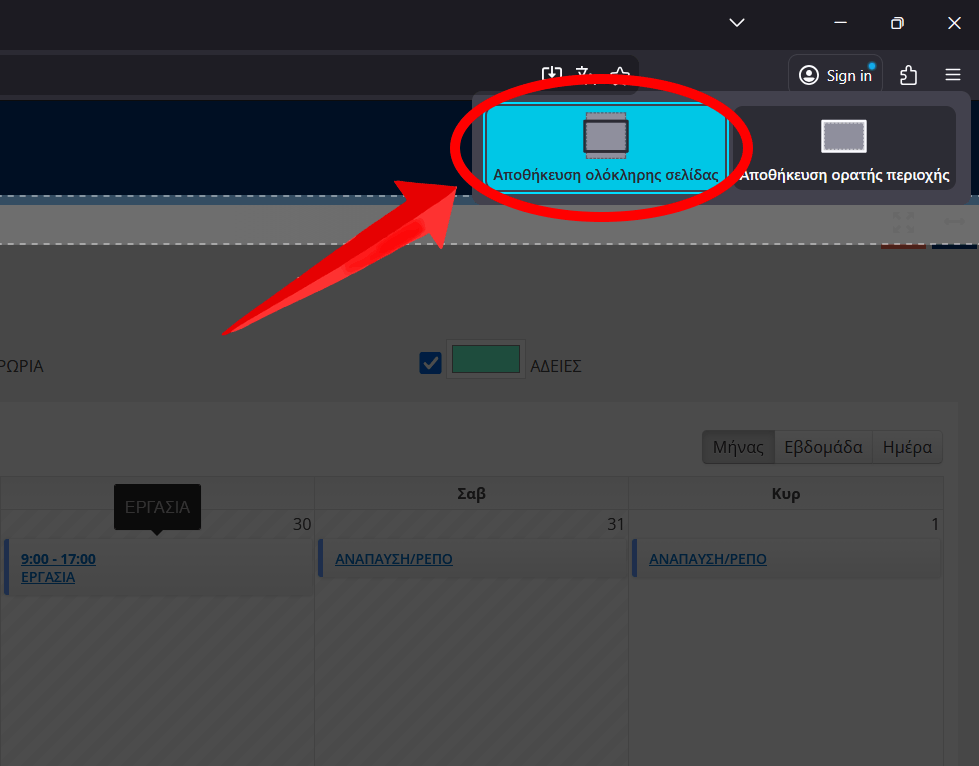Bookmark this page with the star icon

click(x=620, y=75)
